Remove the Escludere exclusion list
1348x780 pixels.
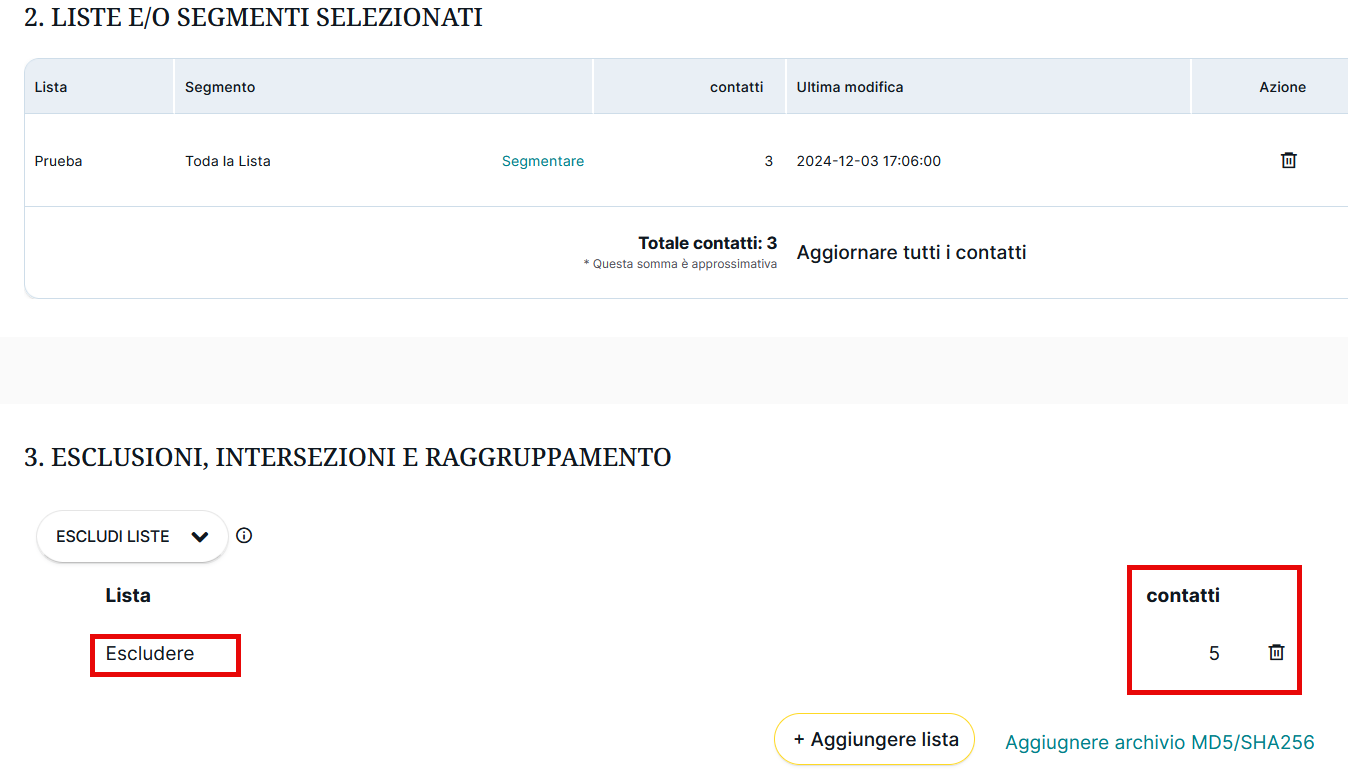tap(1276, 653)
